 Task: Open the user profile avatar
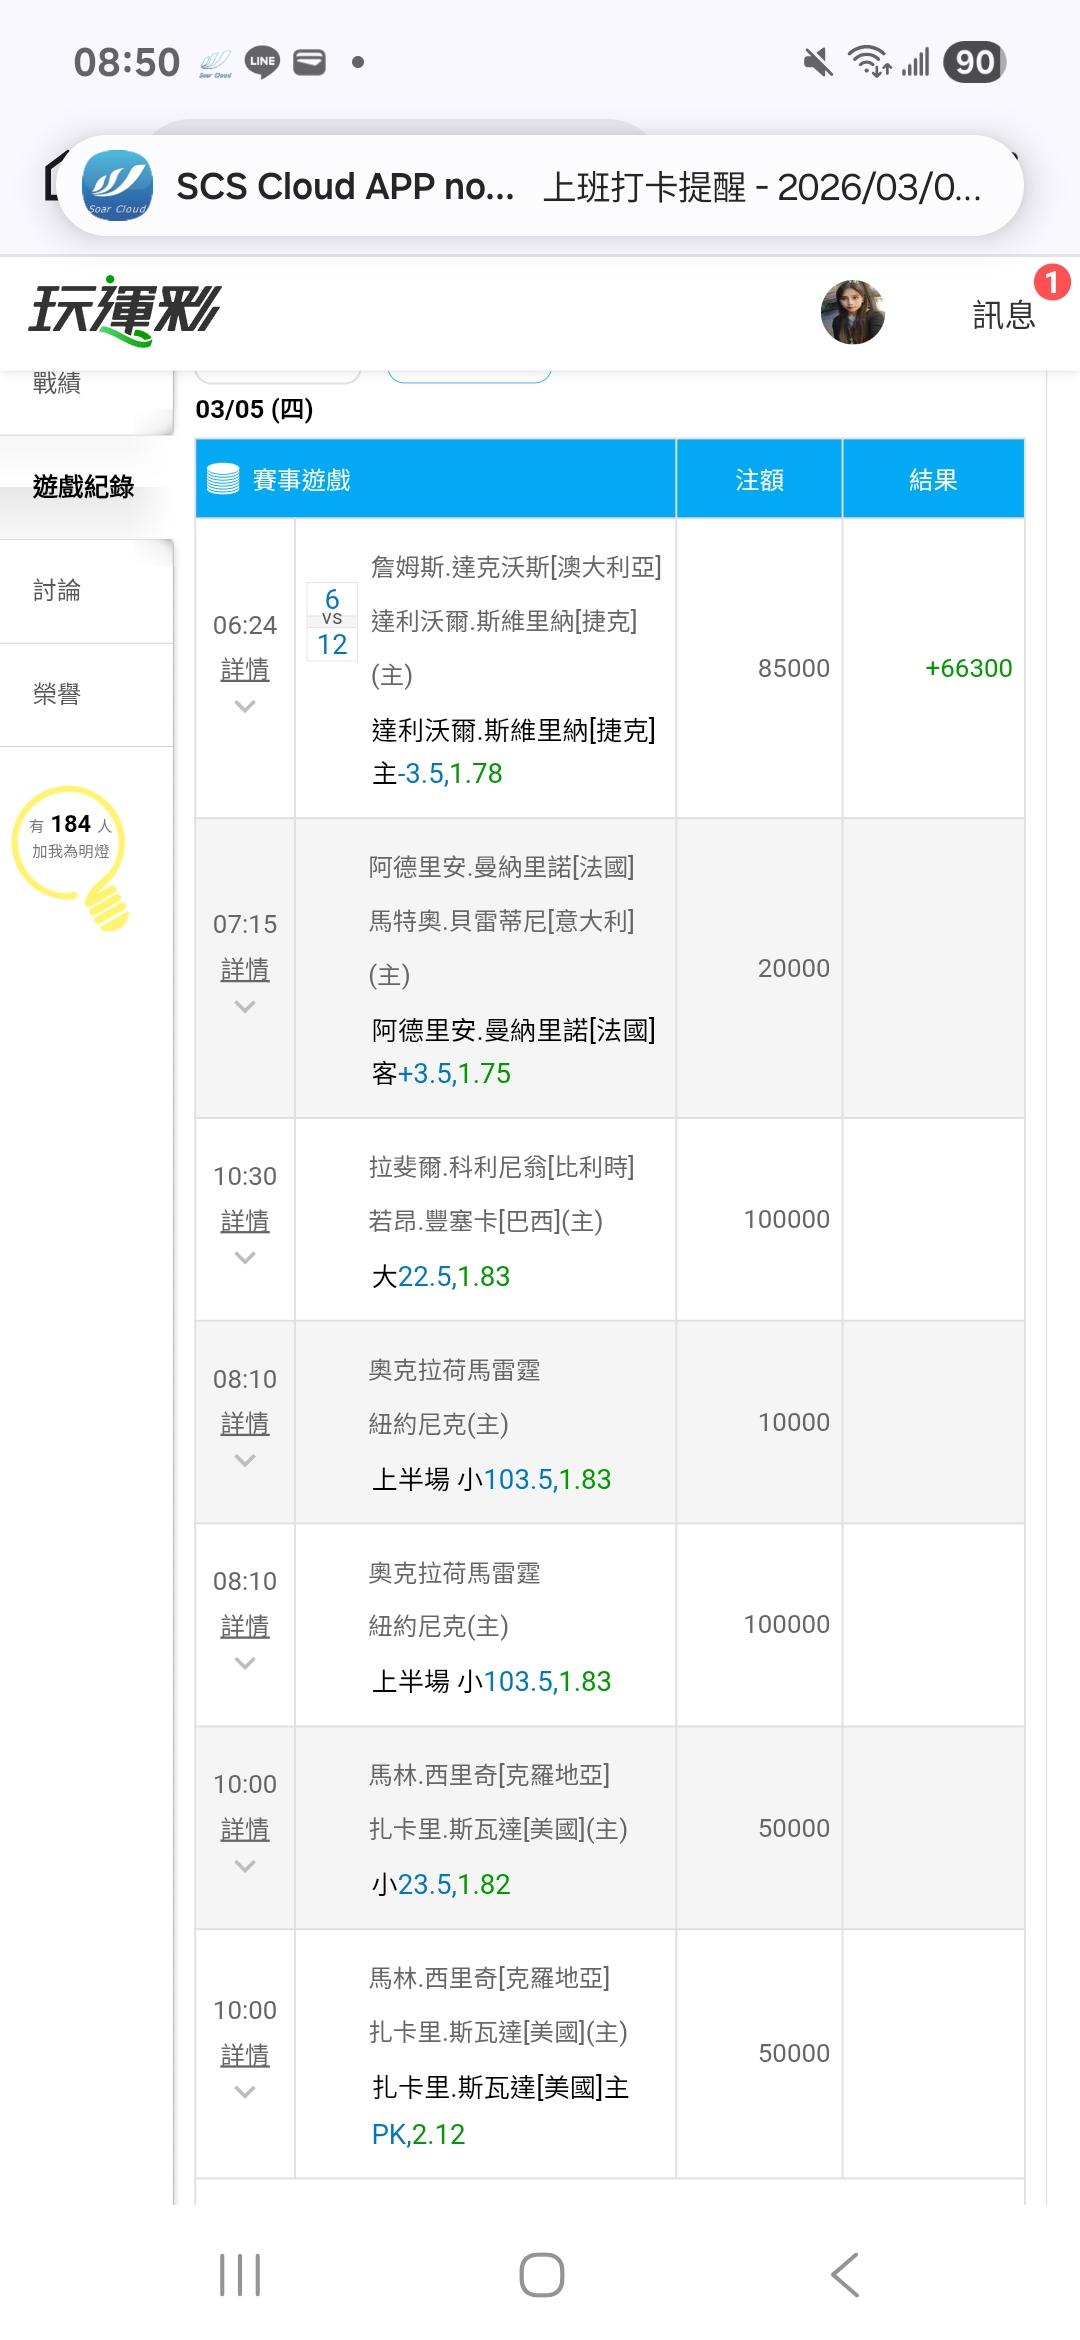pos(852,312)
